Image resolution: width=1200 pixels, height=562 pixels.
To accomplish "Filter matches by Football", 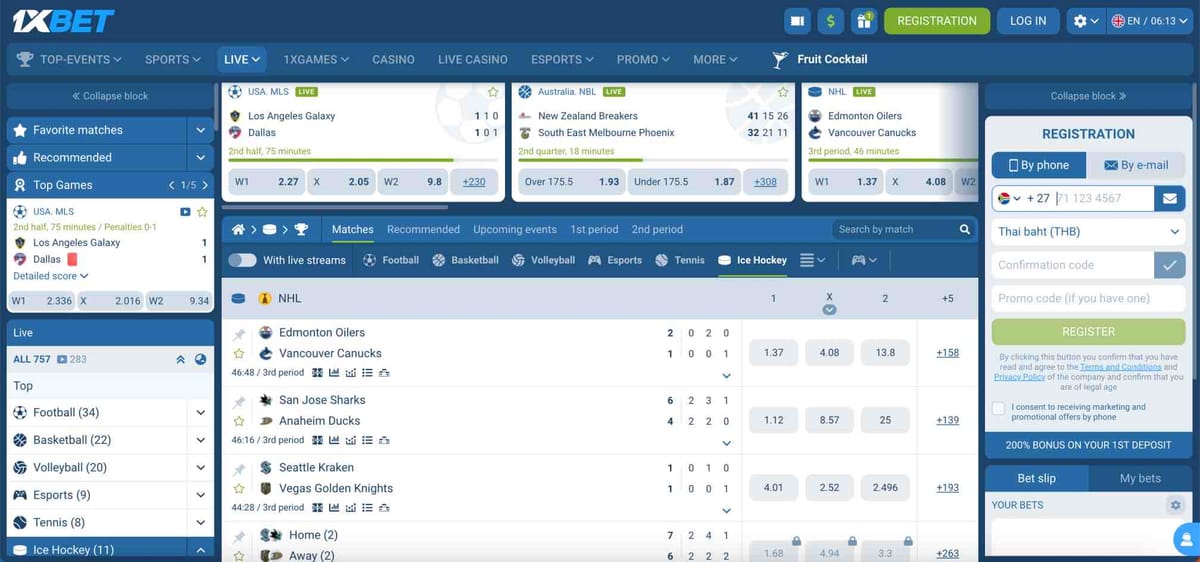I will (x=391, y=260).
